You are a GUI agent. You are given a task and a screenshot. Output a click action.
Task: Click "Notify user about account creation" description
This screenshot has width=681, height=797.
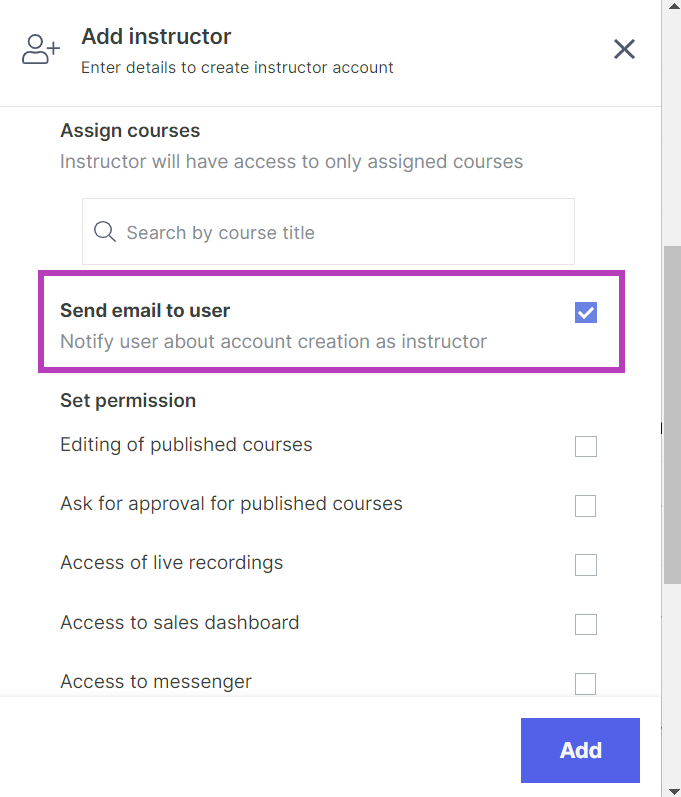tap(273, 342)
